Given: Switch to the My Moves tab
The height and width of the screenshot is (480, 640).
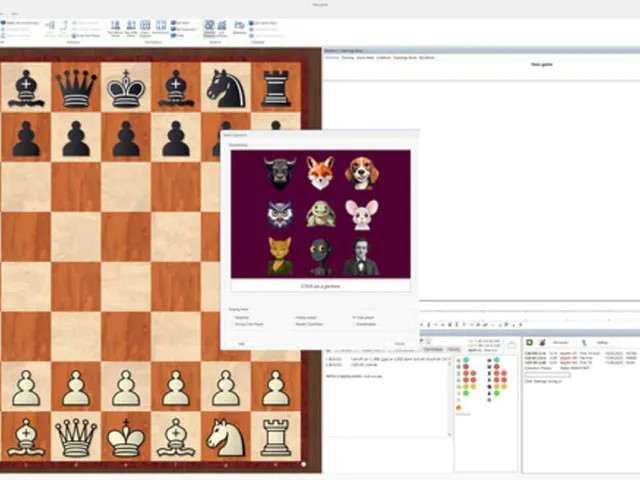Looking at the screenshot, I should pos(427,58).
